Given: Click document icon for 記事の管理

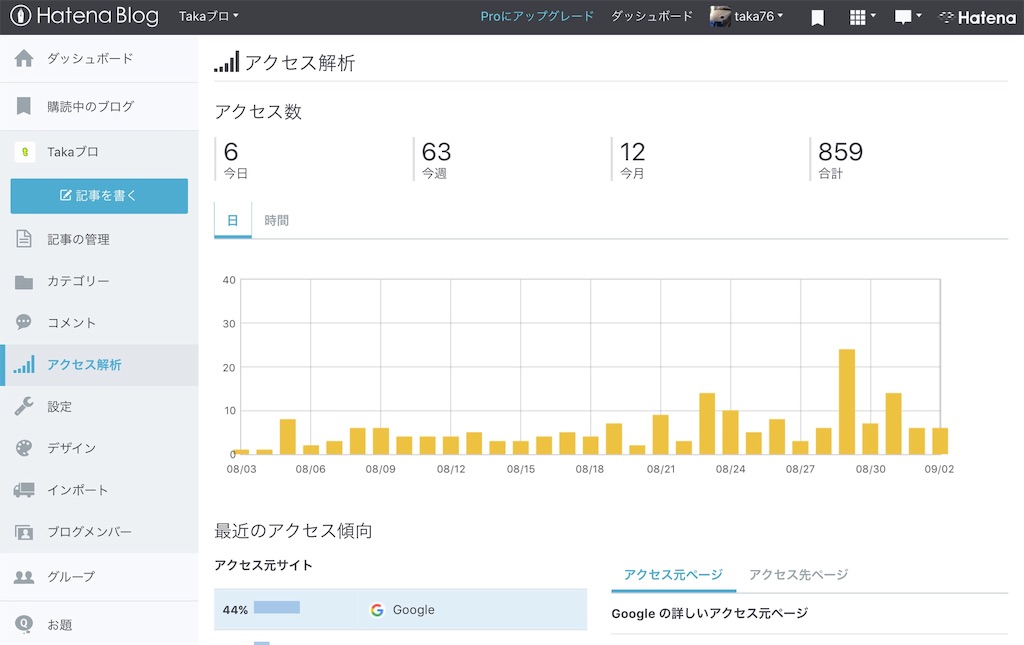Looking at the screenshot, I should tap(24, 239).
